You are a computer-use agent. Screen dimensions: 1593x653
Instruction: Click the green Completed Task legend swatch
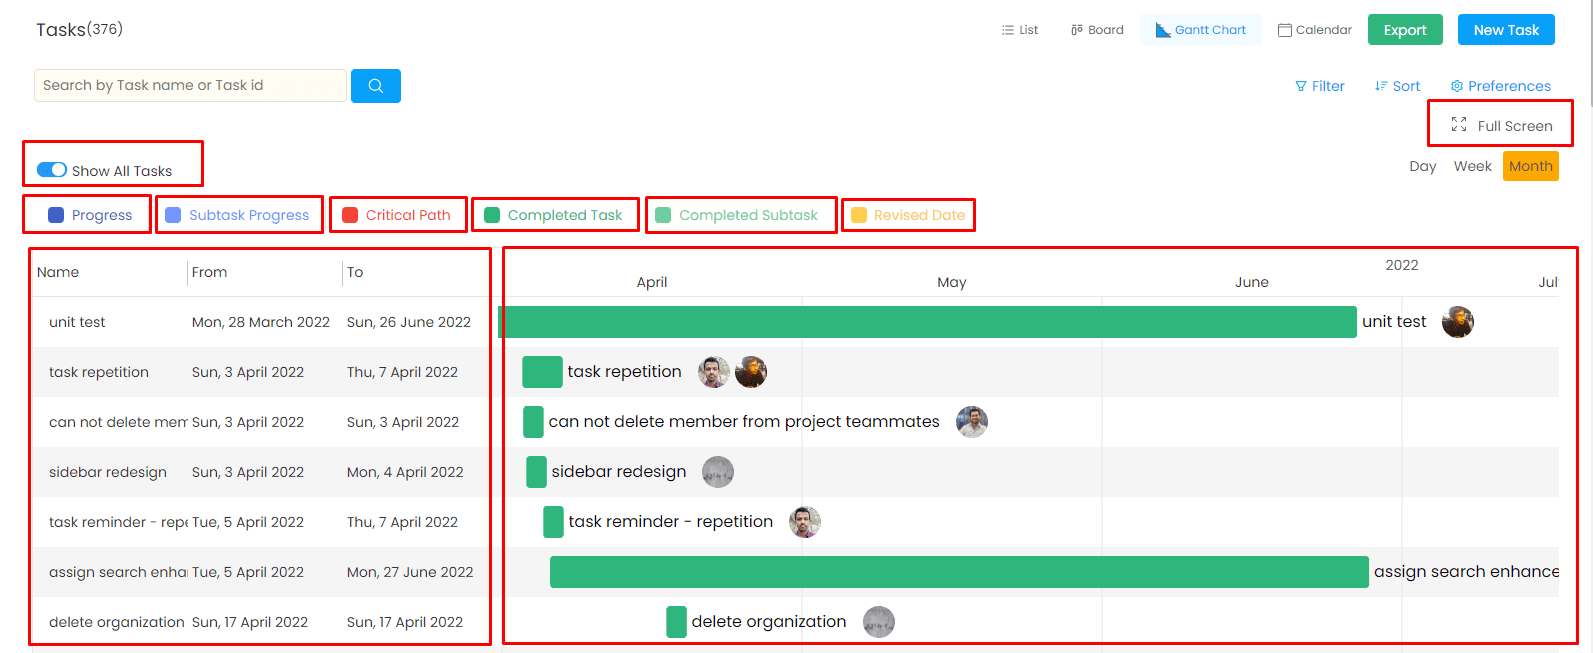(492, 215)
